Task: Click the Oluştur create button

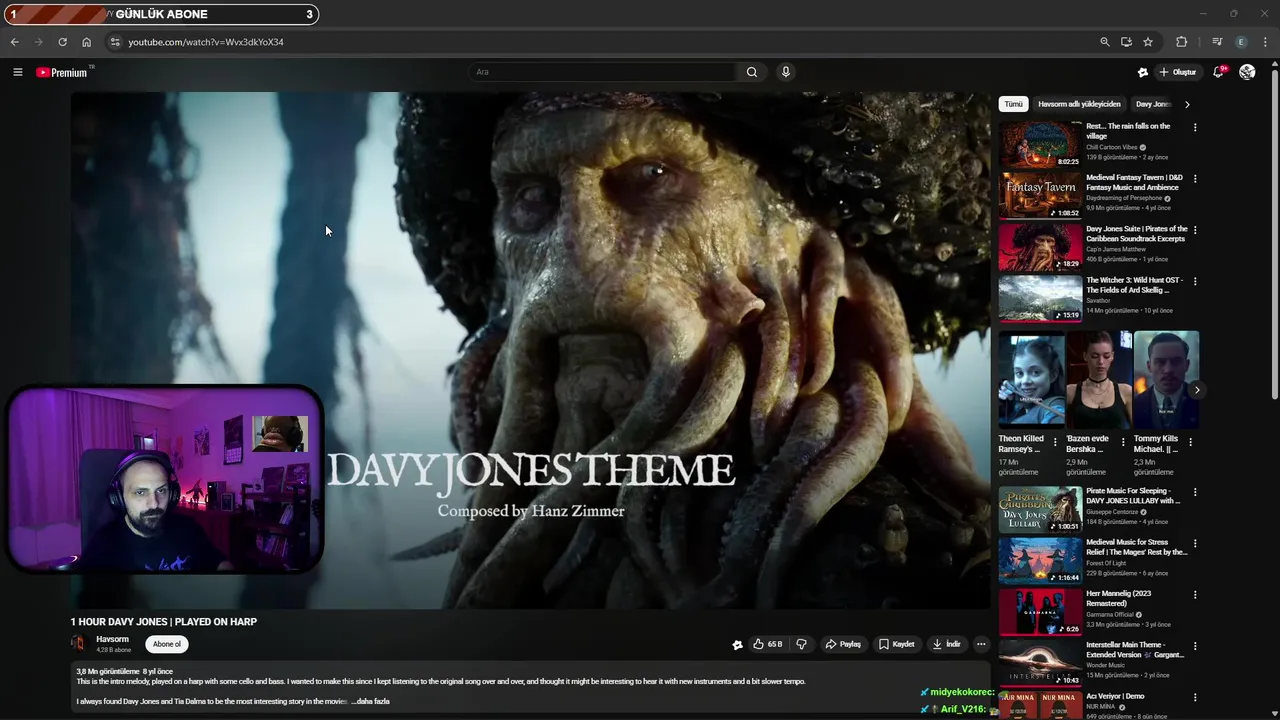Action: (1177, 72)
